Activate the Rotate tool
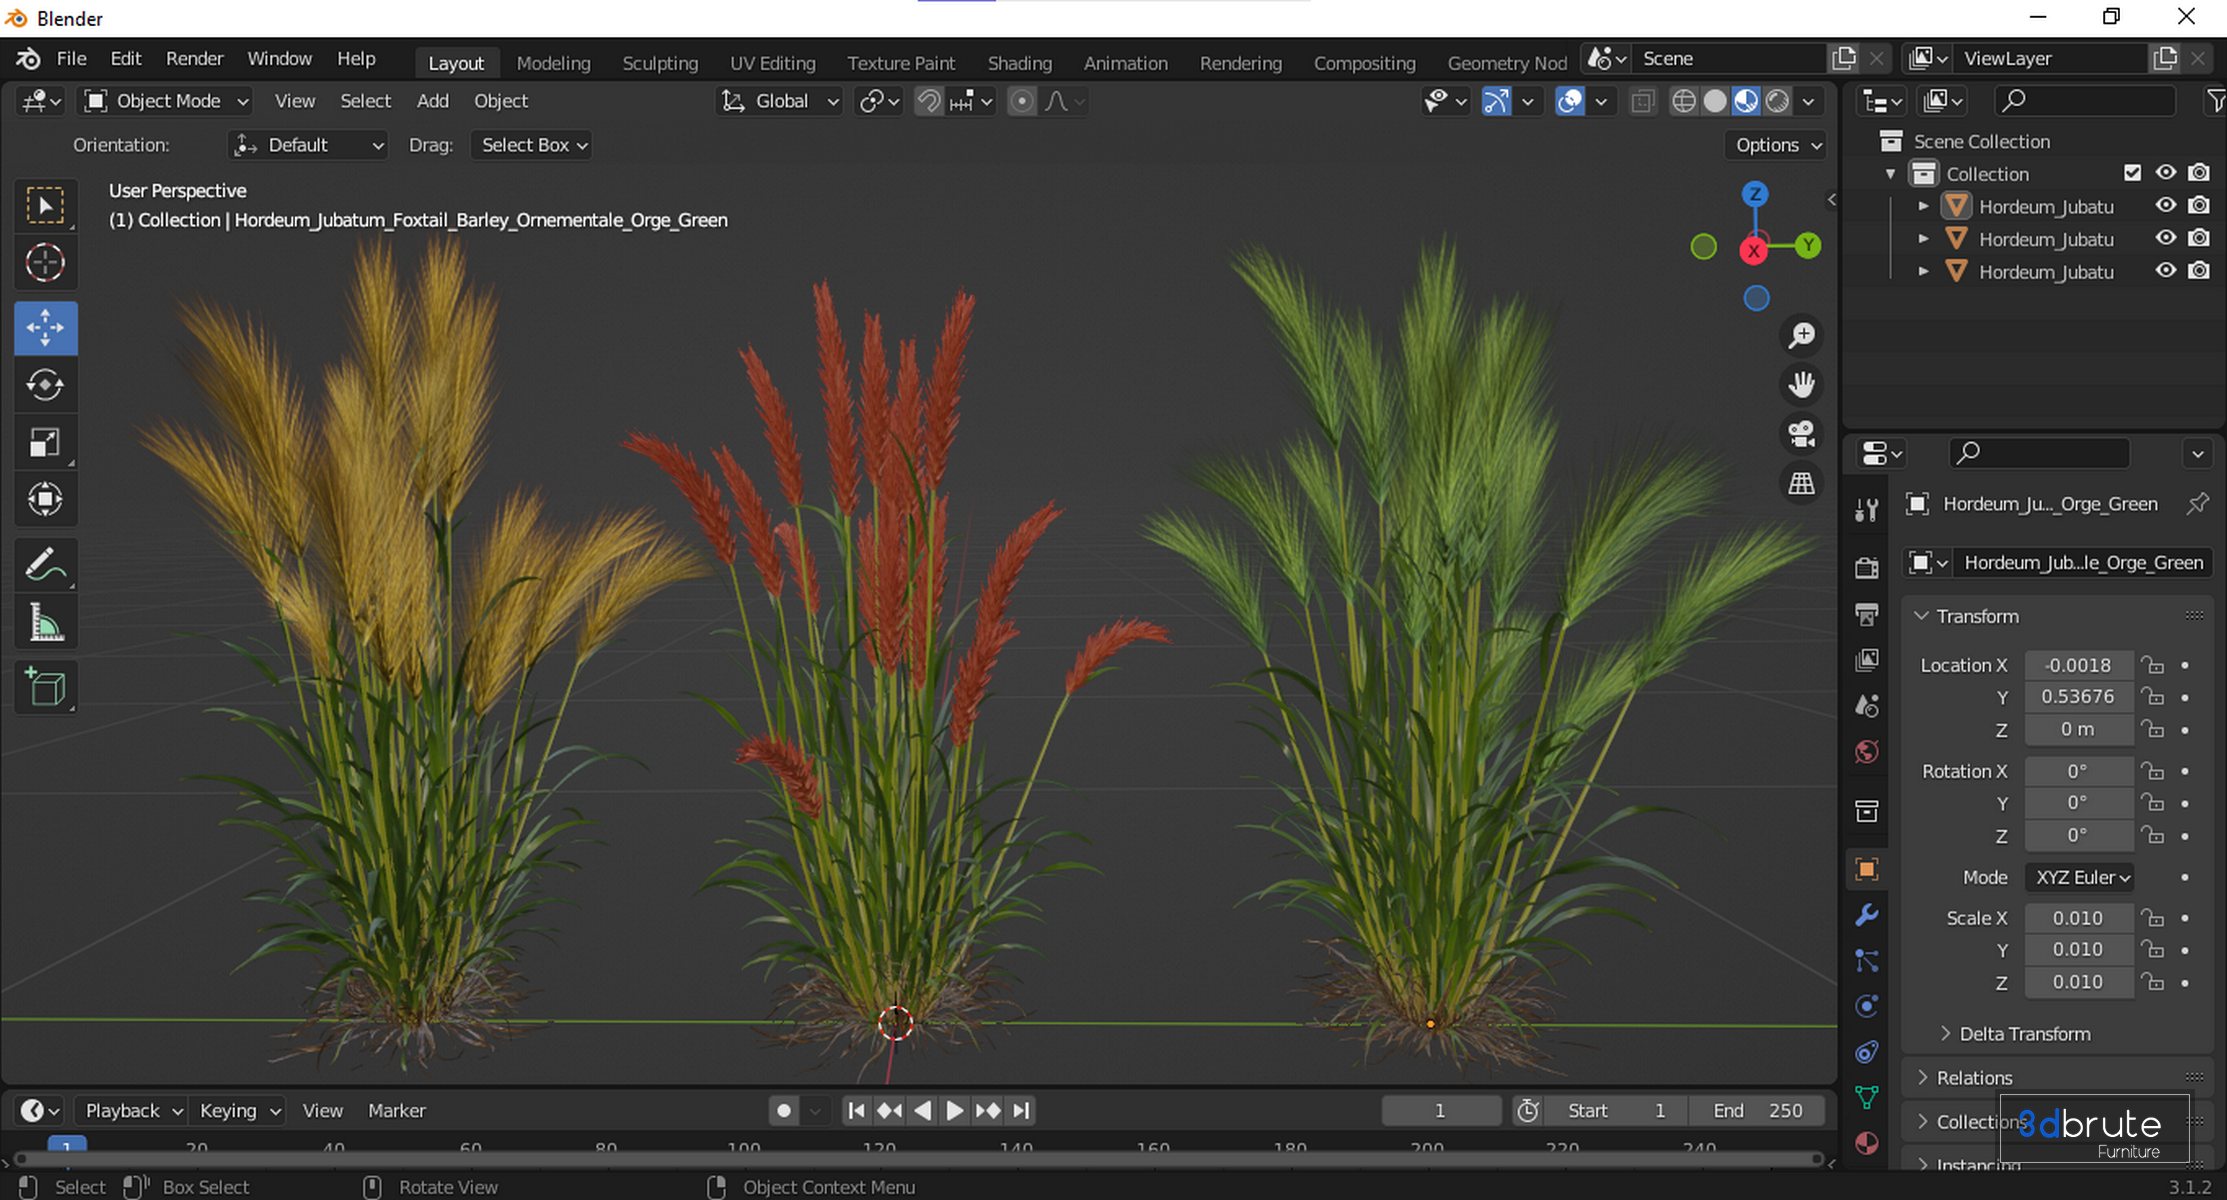The width and height of the screenshot is (2227, 1200). click(x=45, y=385)
